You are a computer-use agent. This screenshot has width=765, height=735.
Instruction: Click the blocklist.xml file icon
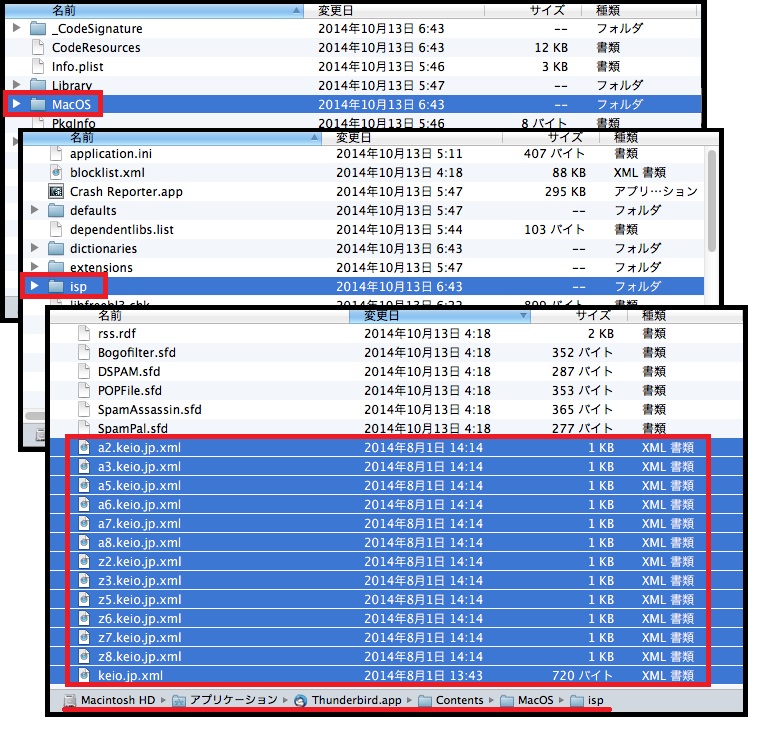click(x=56, y=172)
